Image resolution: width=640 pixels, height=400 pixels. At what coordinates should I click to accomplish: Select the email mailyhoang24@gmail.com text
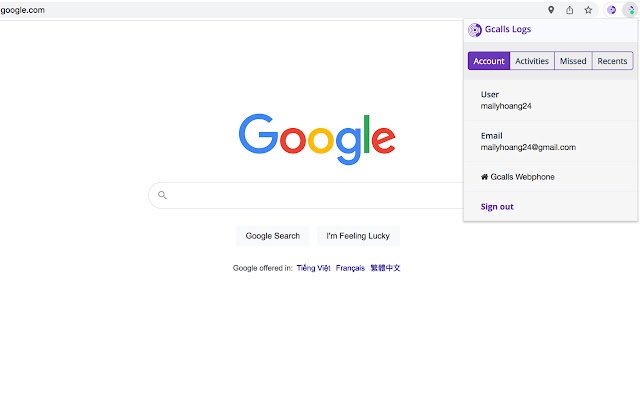[x=528, y=147]
